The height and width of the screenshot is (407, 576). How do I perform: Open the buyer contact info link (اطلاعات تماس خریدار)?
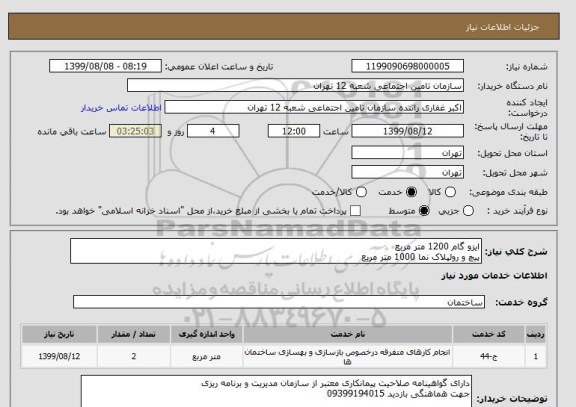(x=121, y=108)
